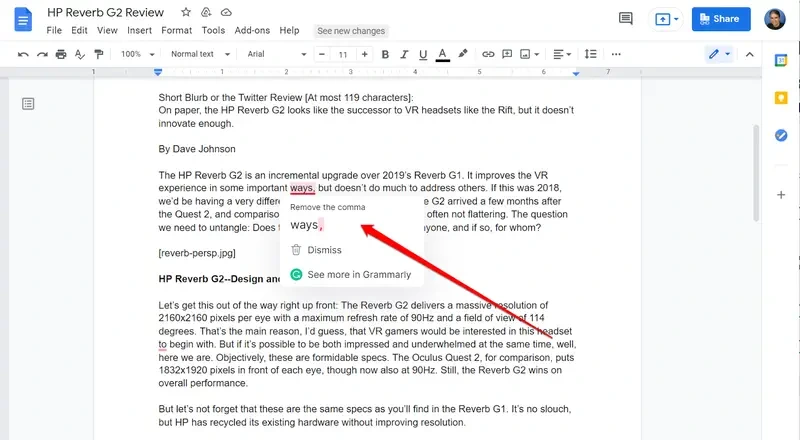Open the zoom 100% dropdown

click(138, 54)
